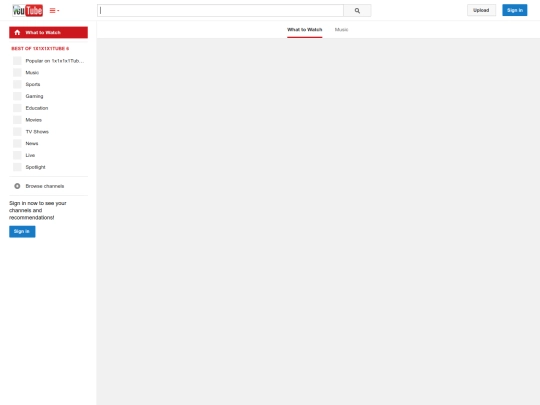Viewport: 540px width, 405px height.
Task: Click the Movies thumbnail icon
Action: click(17, 120)
